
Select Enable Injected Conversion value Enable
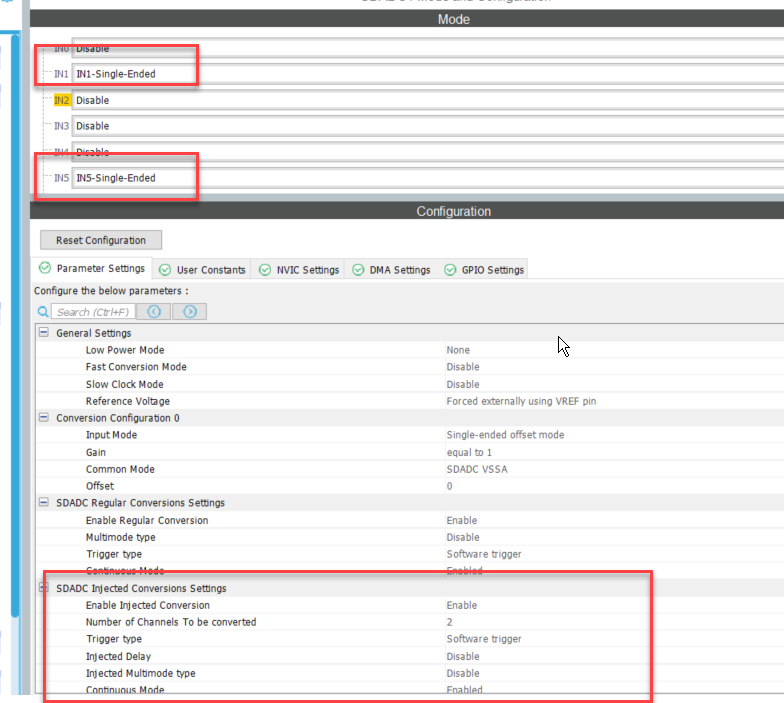coord(462,606)
